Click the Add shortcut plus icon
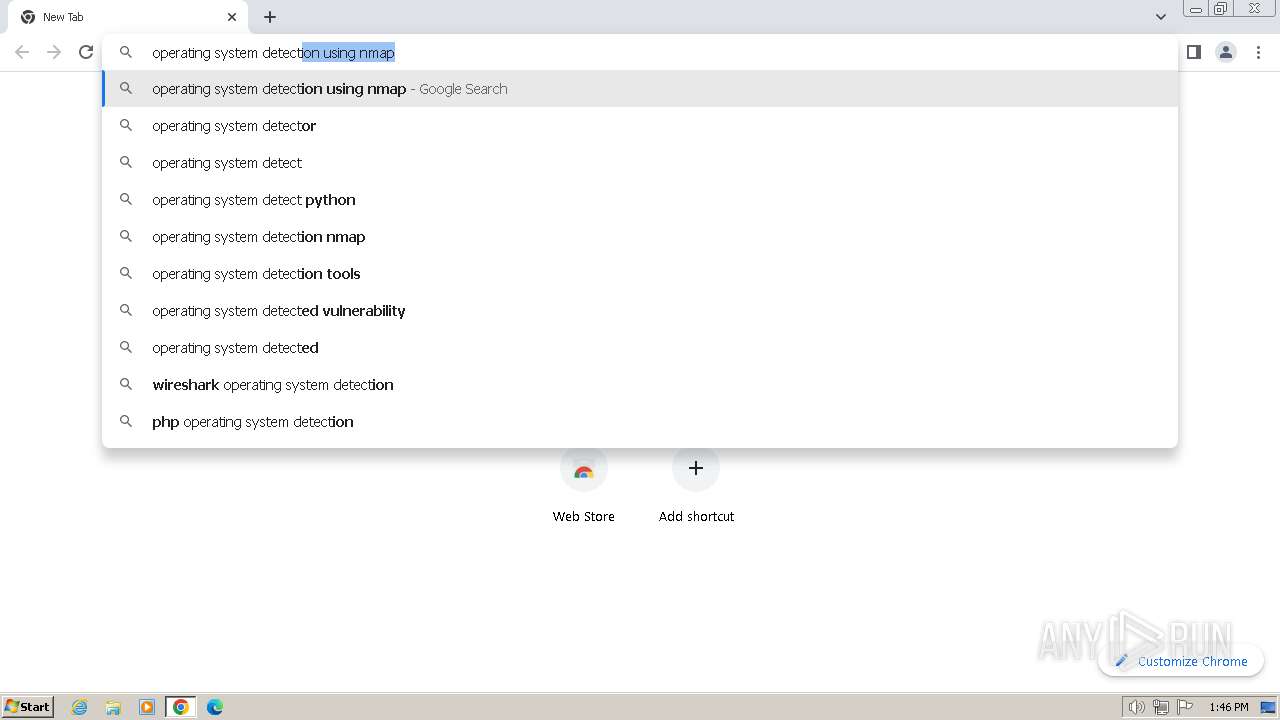The height and width of the screenshot is (720, 1280). [x=696, y=468]
